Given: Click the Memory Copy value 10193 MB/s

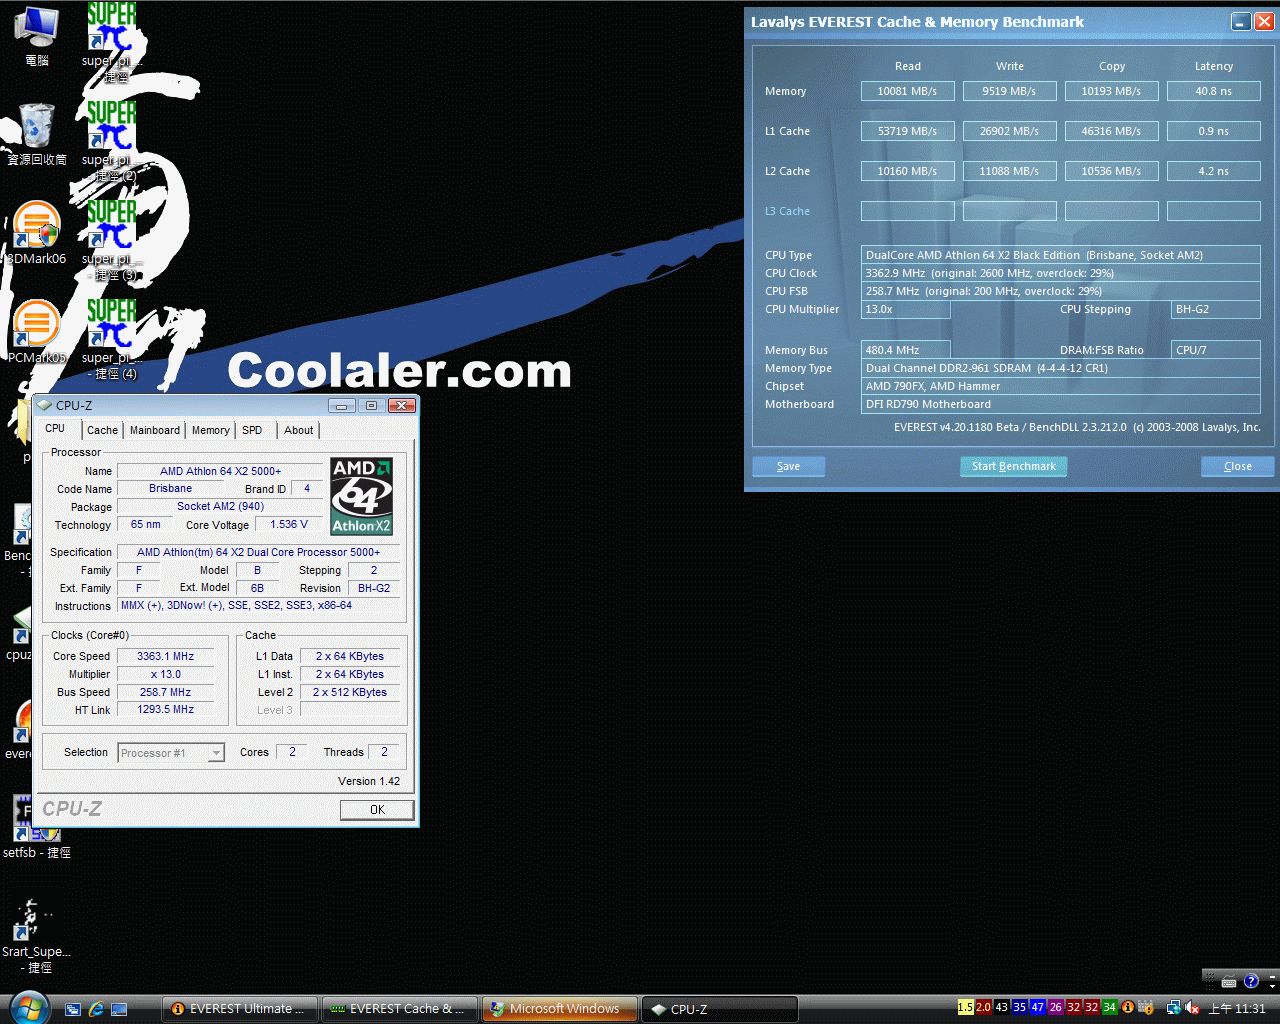Looking at the screenshot, I should coord(1112,91).
